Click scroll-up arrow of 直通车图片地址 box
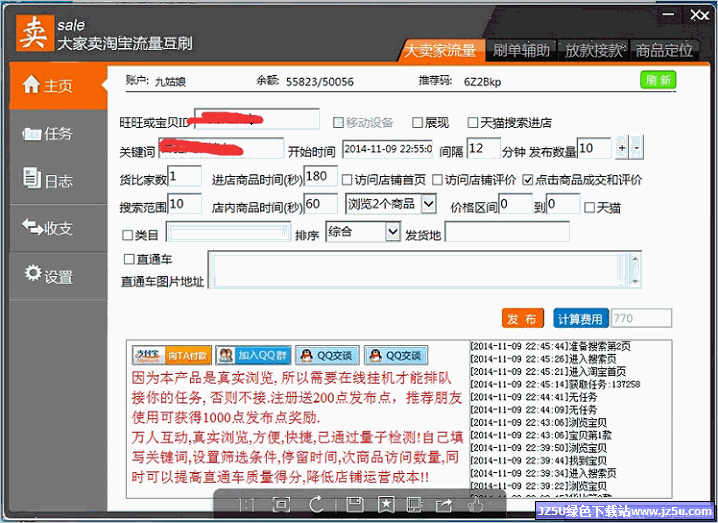The height and width of the screenshot is (523, 718). (635, 258)
